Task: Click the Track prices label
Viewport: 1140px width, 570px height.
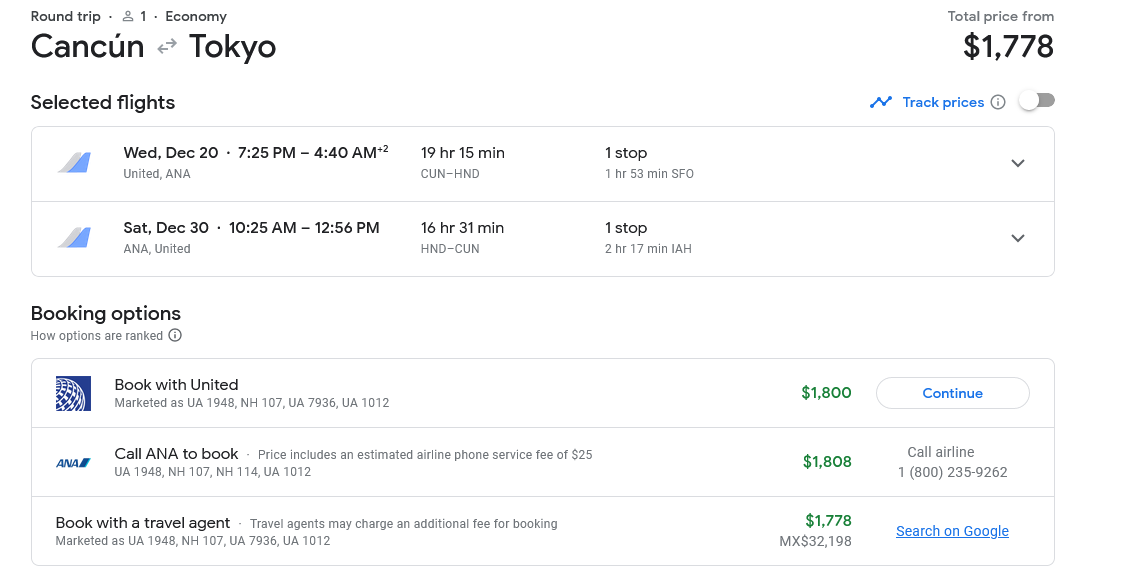Action: (x=943, y=103)
